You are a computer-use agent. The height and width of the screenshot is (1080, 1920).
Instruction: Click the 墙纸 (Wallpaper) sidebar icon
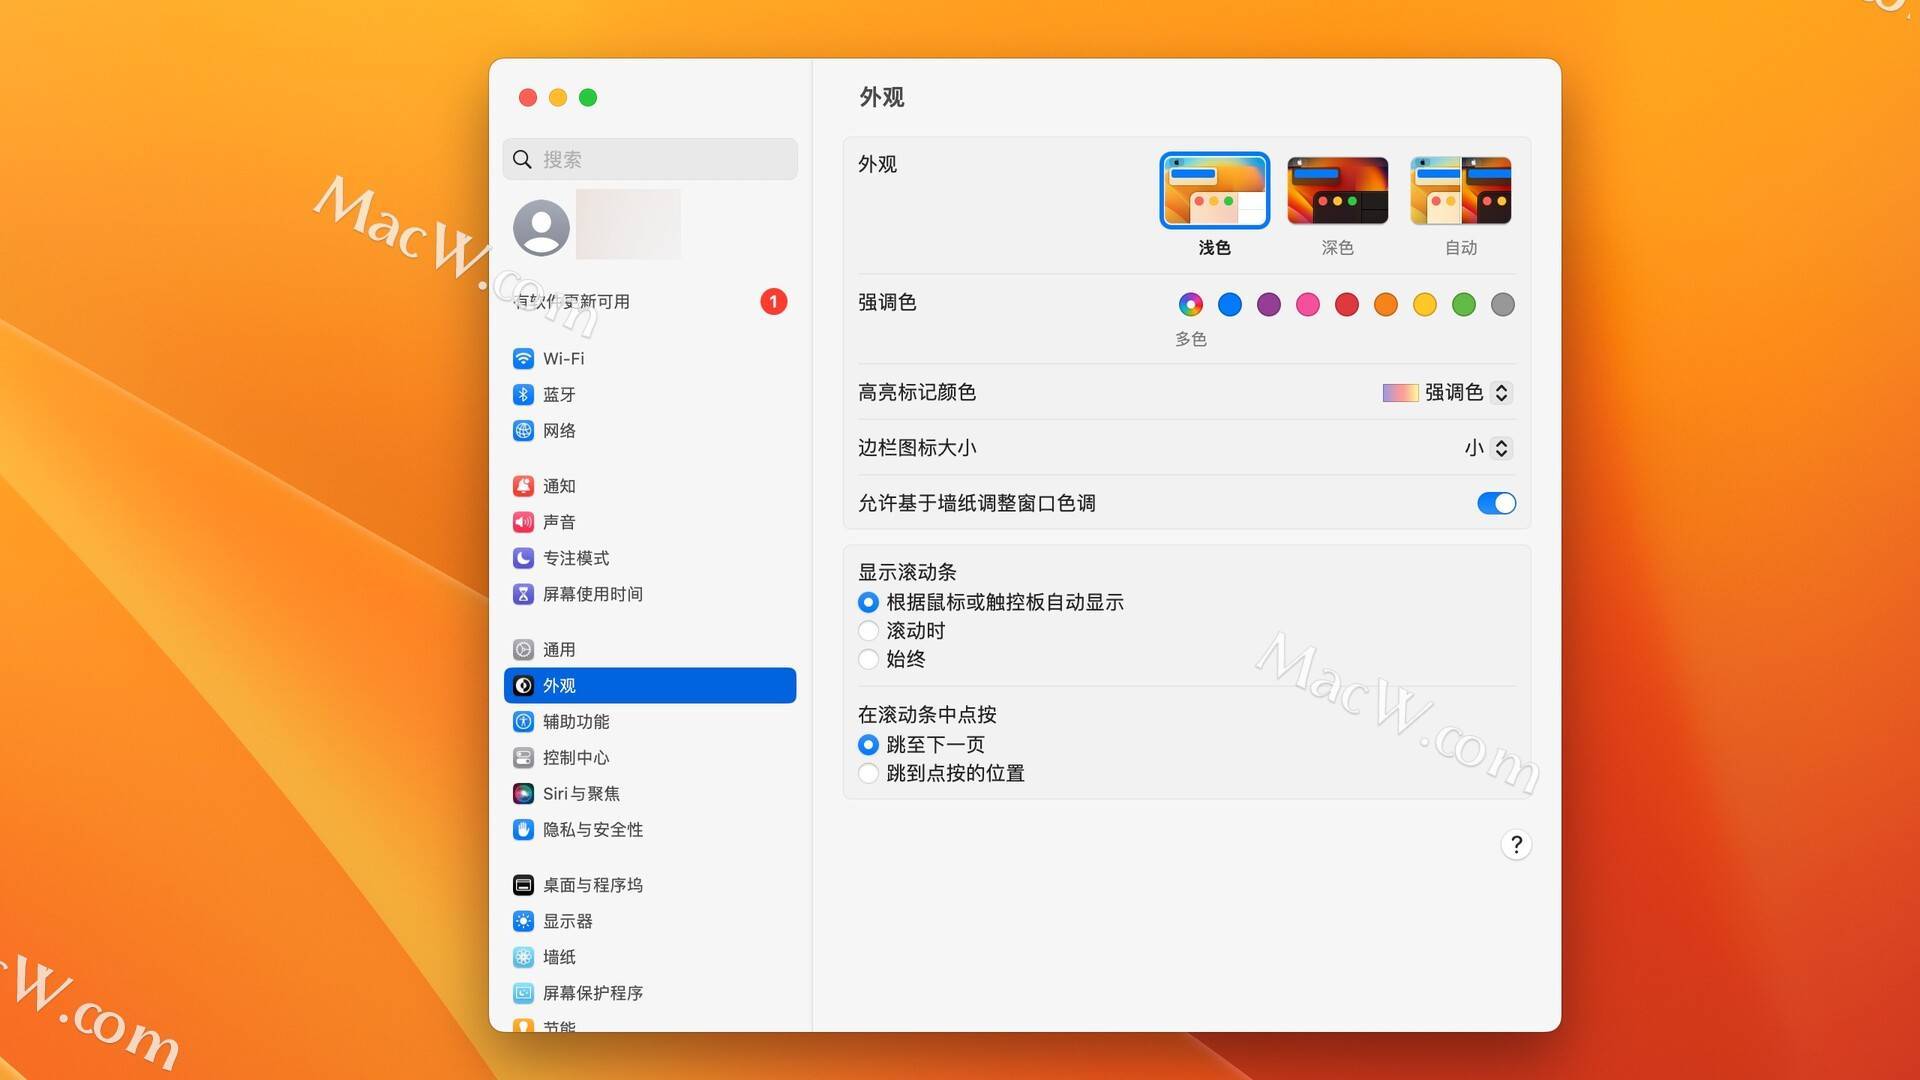point(524,957)
